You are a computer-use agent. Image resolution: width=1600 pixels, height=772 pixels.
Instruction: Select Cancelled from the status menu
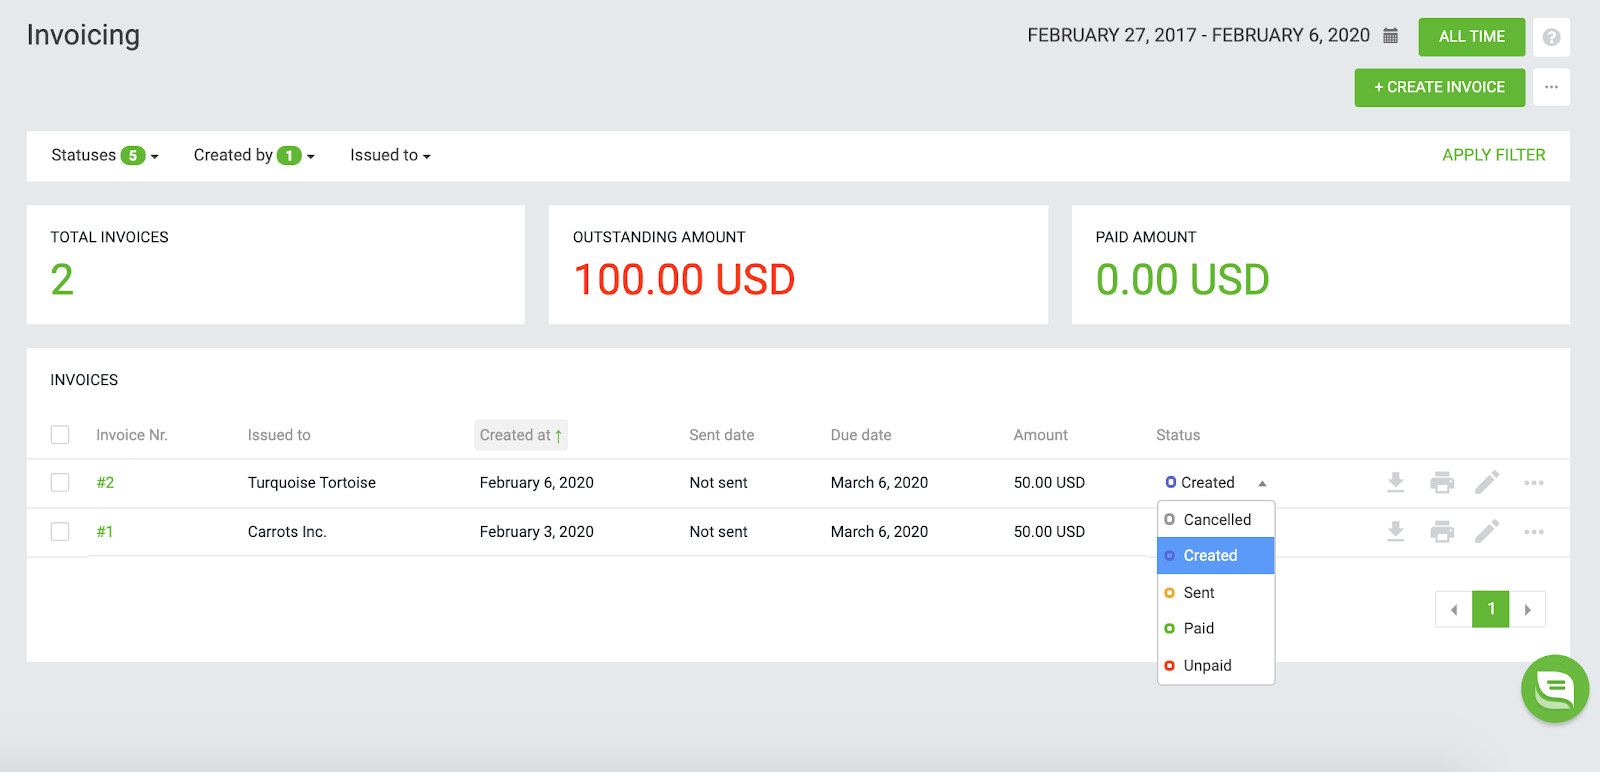point(1216,520)
